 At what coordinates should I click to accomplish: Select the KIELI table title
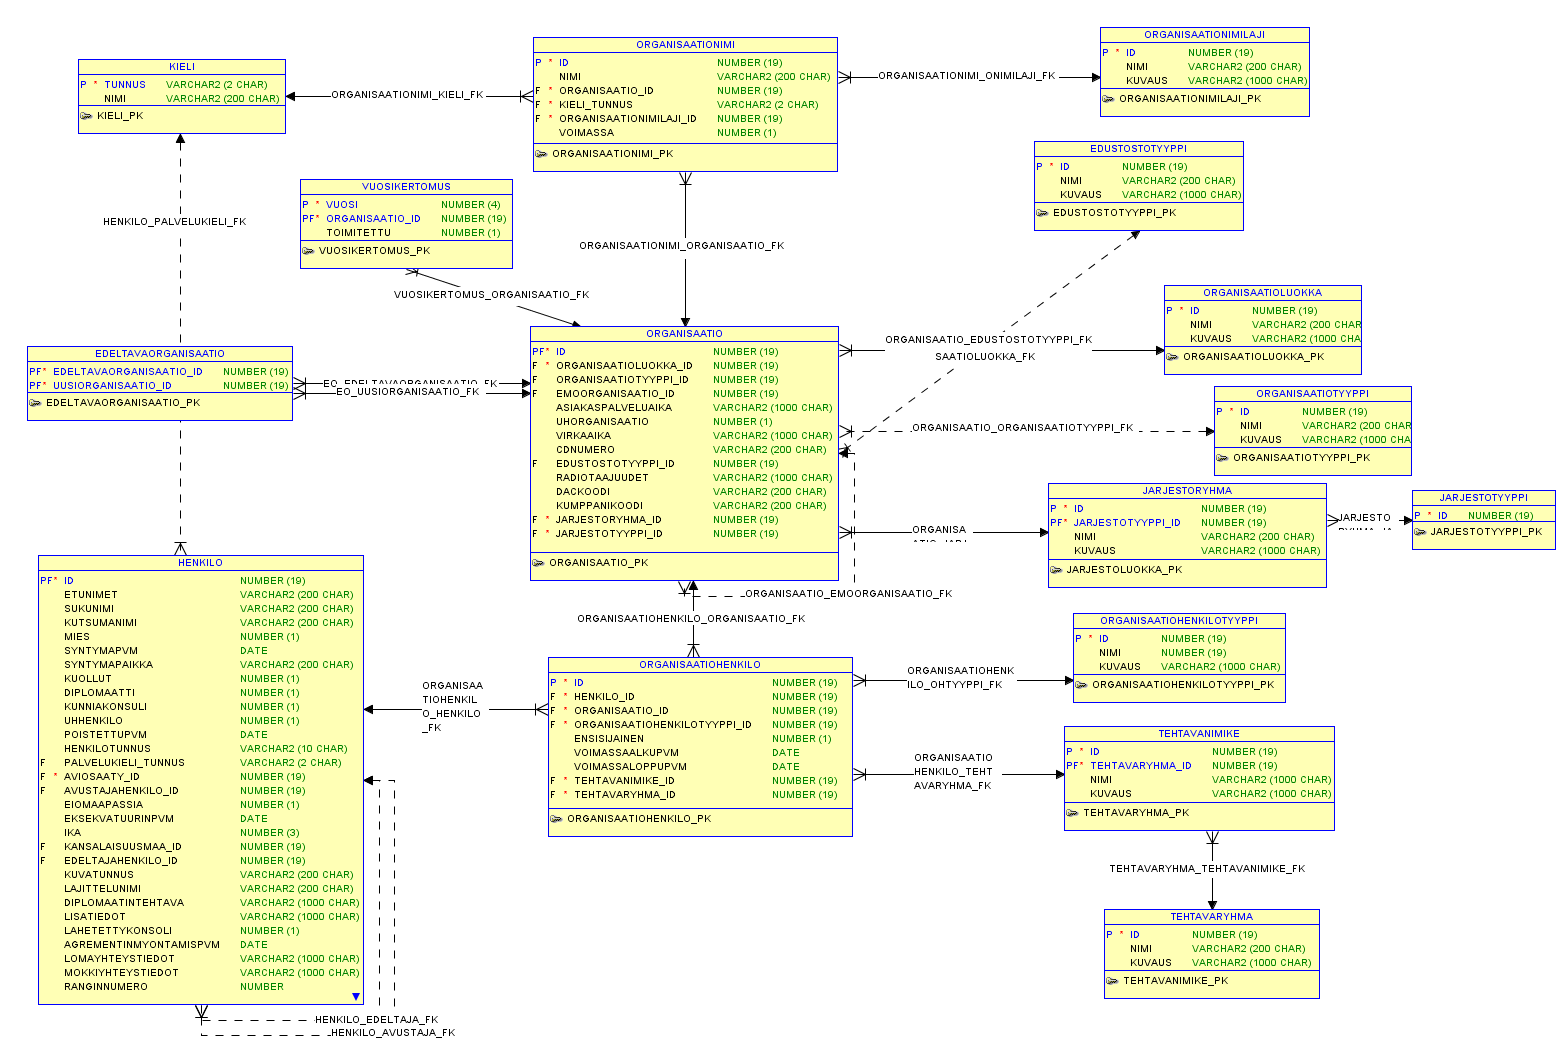tap(182, 67)
